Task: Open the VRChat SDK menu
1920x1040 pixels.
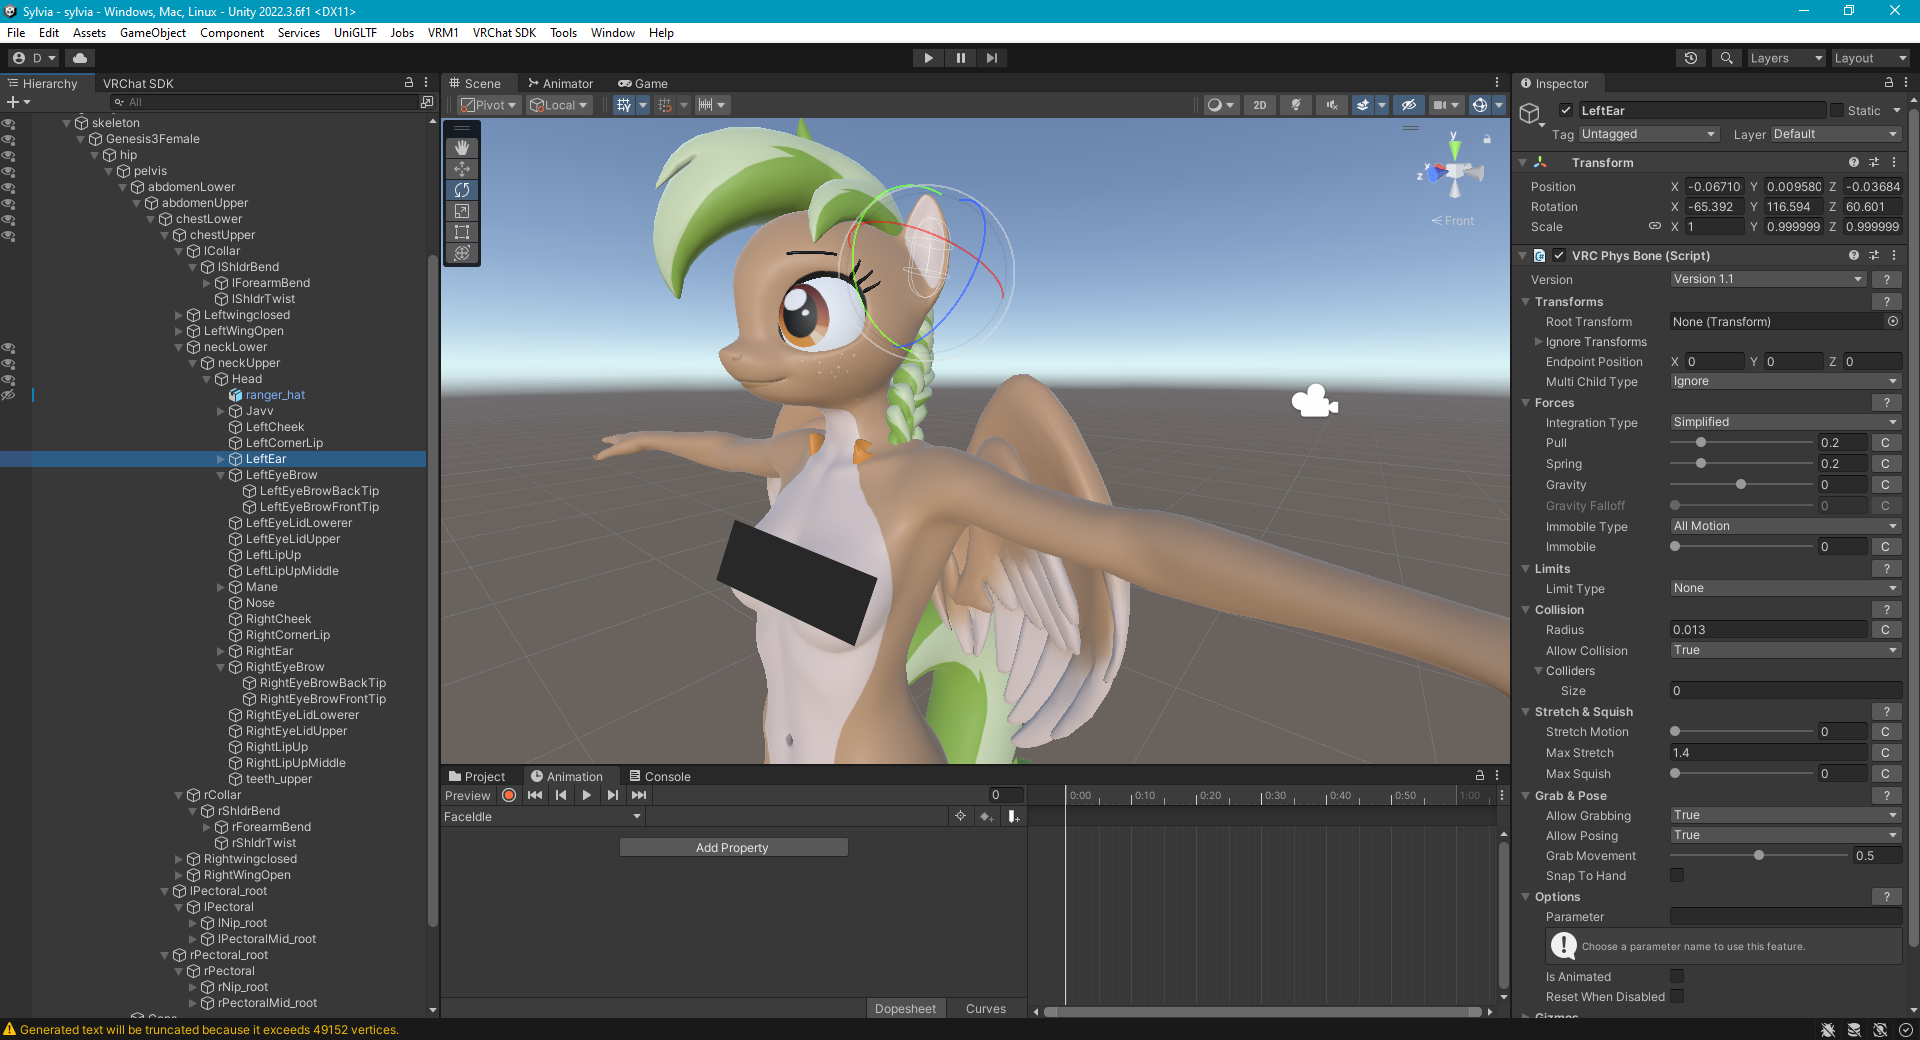Action: (x=504, y=33)
